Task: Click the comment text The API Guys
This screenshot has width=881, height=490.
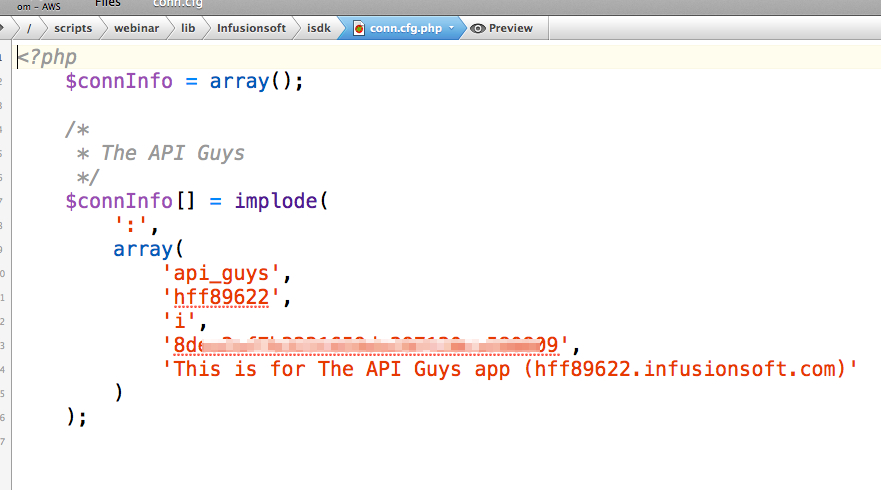Action: 172,153
